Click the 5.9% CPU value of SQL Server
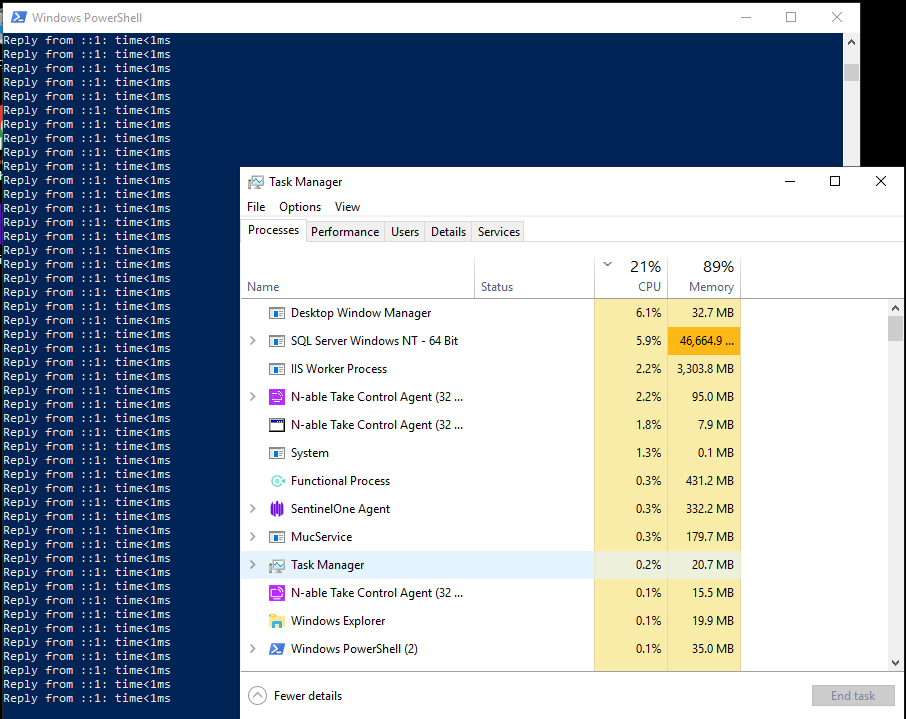The width and height of the screenshot is (906, 719). [x=648, y=341]
